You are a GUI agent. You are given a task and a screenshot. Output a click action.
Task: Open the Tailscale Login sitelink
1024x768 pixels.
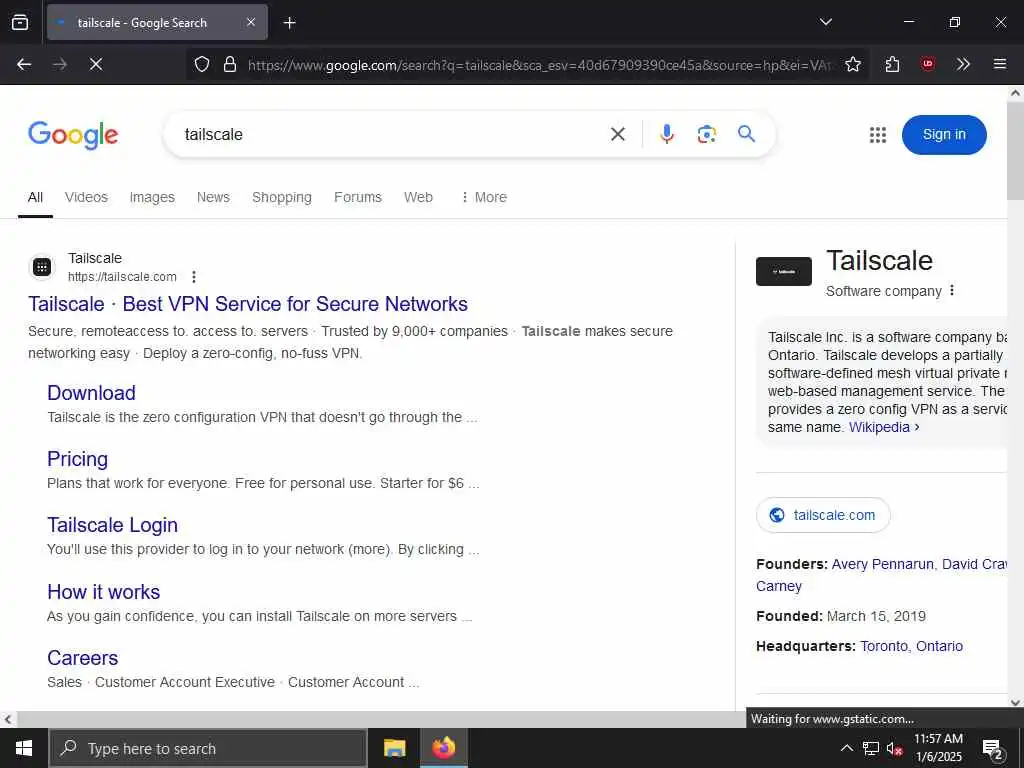tap(112, 525)
